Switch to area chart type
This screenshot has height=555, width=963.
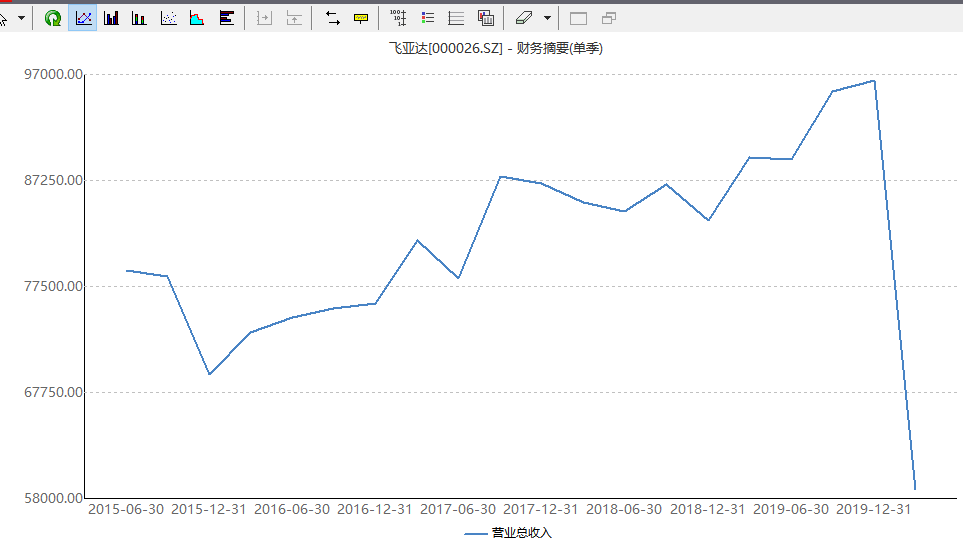point(197,18)
